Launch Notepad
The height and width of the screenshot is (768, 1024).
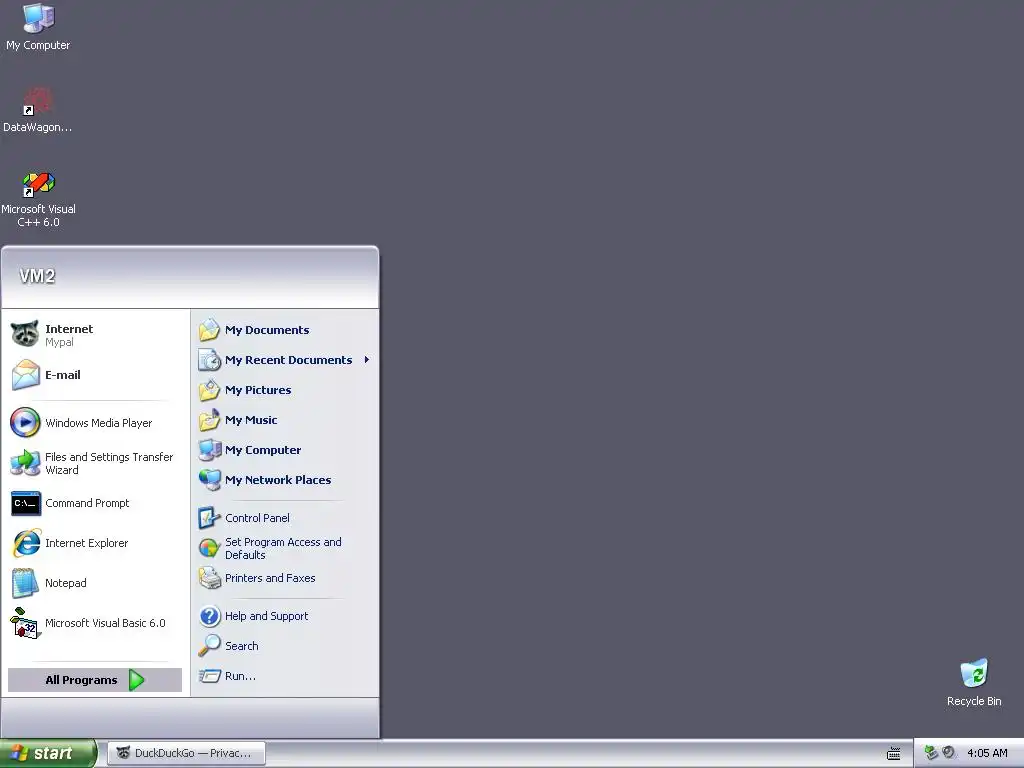click(96, 583)
